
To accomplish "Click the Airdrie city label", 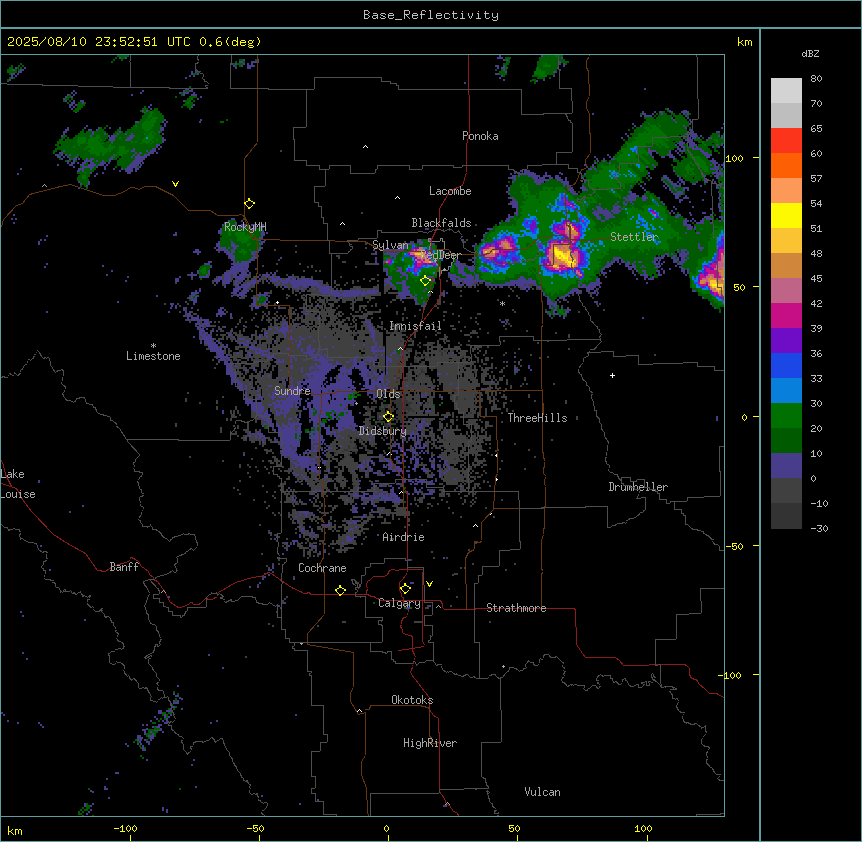I will [403, 537].
